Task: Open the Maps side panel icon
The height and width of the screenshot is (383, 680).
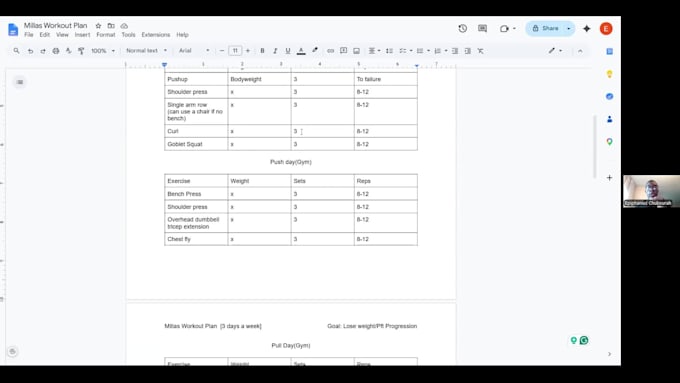Action: [x=609, y=142]
